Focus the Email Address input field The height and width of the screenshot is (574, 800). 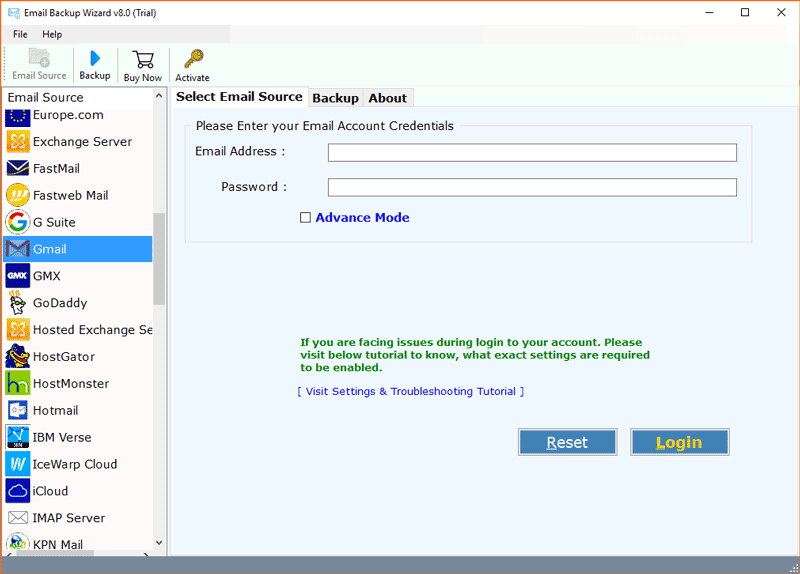click(x=532, y=153)
